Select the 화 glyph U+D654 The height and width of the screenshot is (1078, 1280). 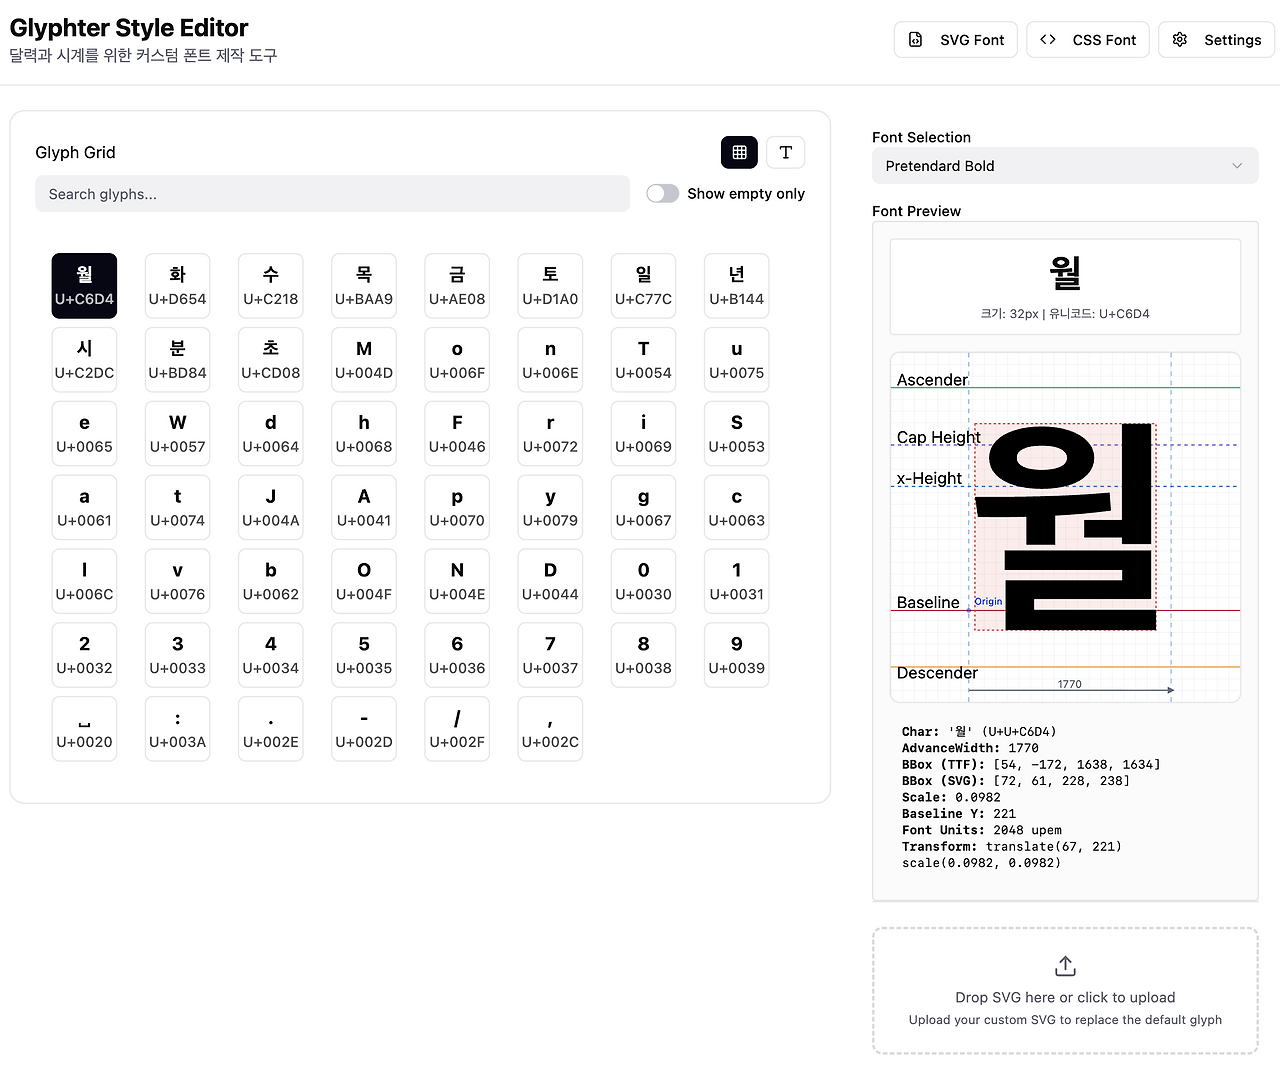(x=177, y=285)
